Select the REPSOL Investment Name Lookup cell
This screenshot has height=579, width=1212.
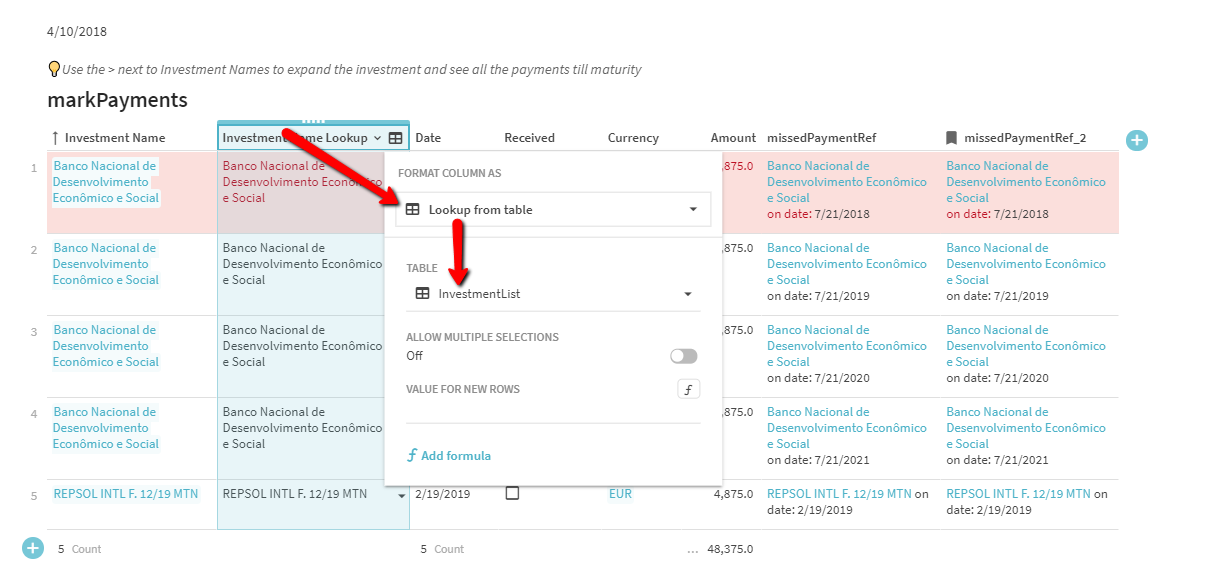pos(313,504)
